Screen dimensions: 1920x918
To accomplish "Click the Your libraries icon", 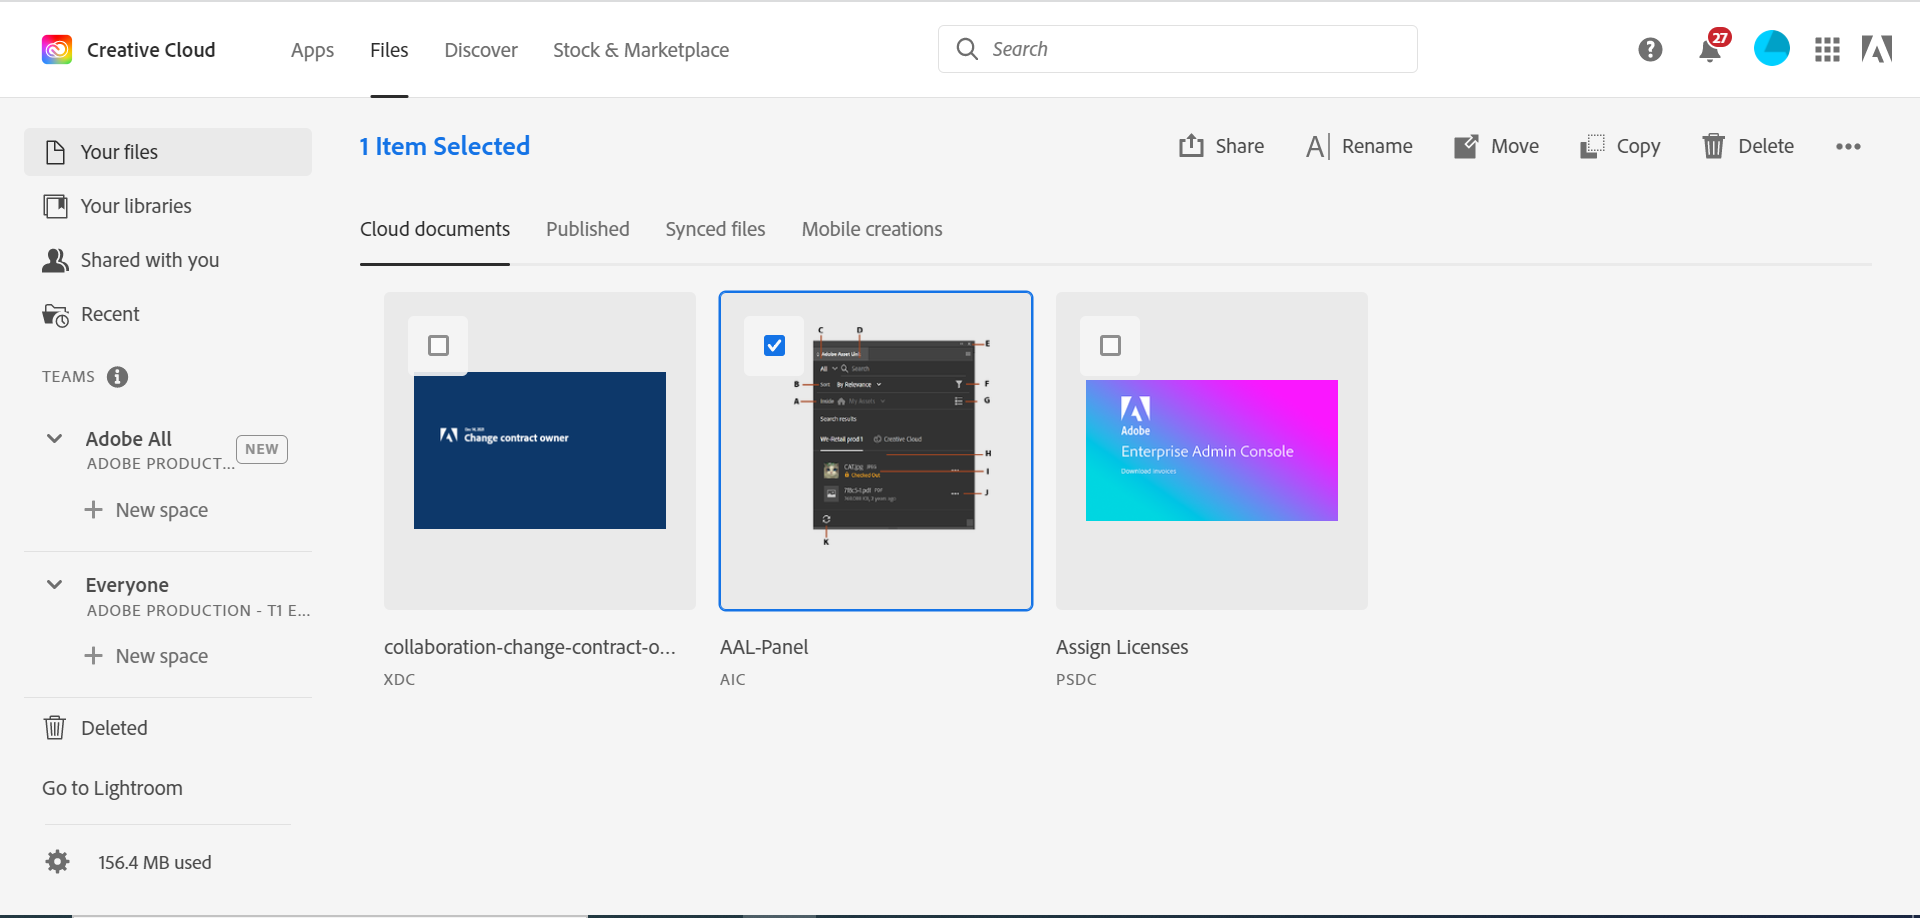I will pos(55,206).
